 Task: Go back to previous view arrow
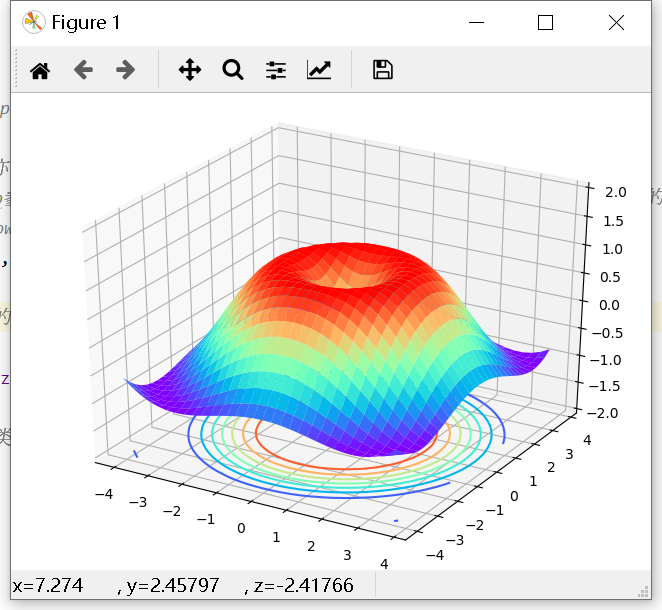coord(83,70)
